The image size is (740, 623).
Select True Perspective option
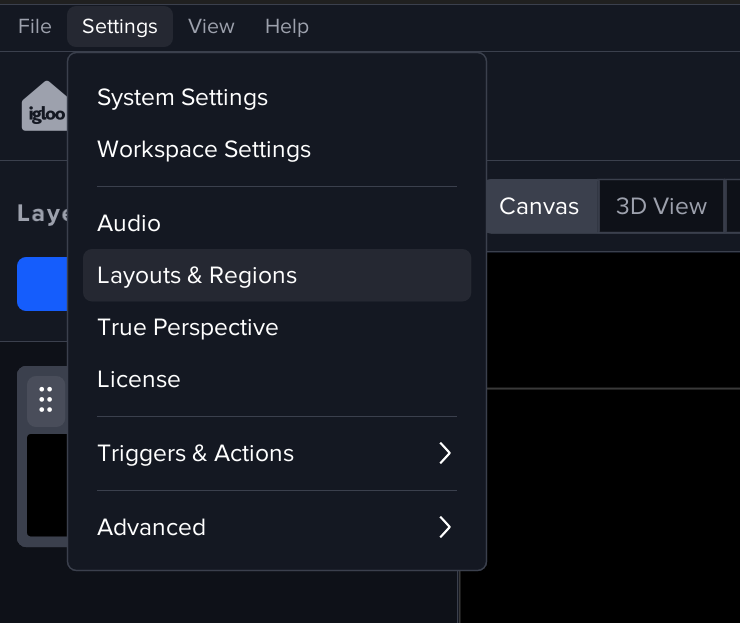point(188,327)
